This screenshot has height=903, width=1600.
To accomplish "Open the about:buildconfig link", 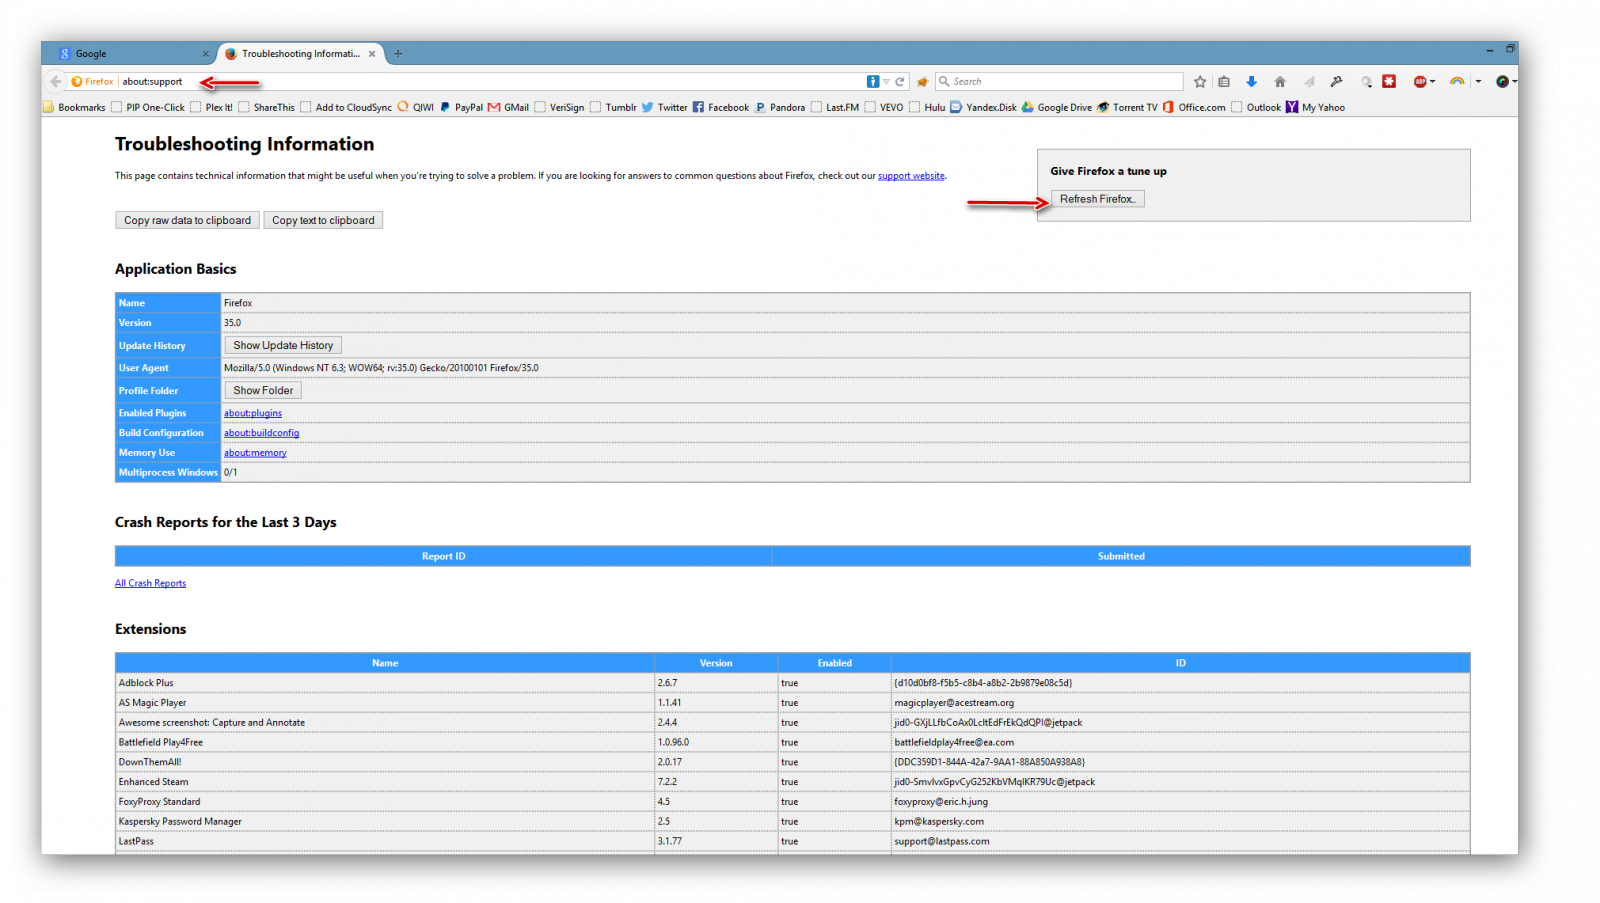I will tap(261, 433).
